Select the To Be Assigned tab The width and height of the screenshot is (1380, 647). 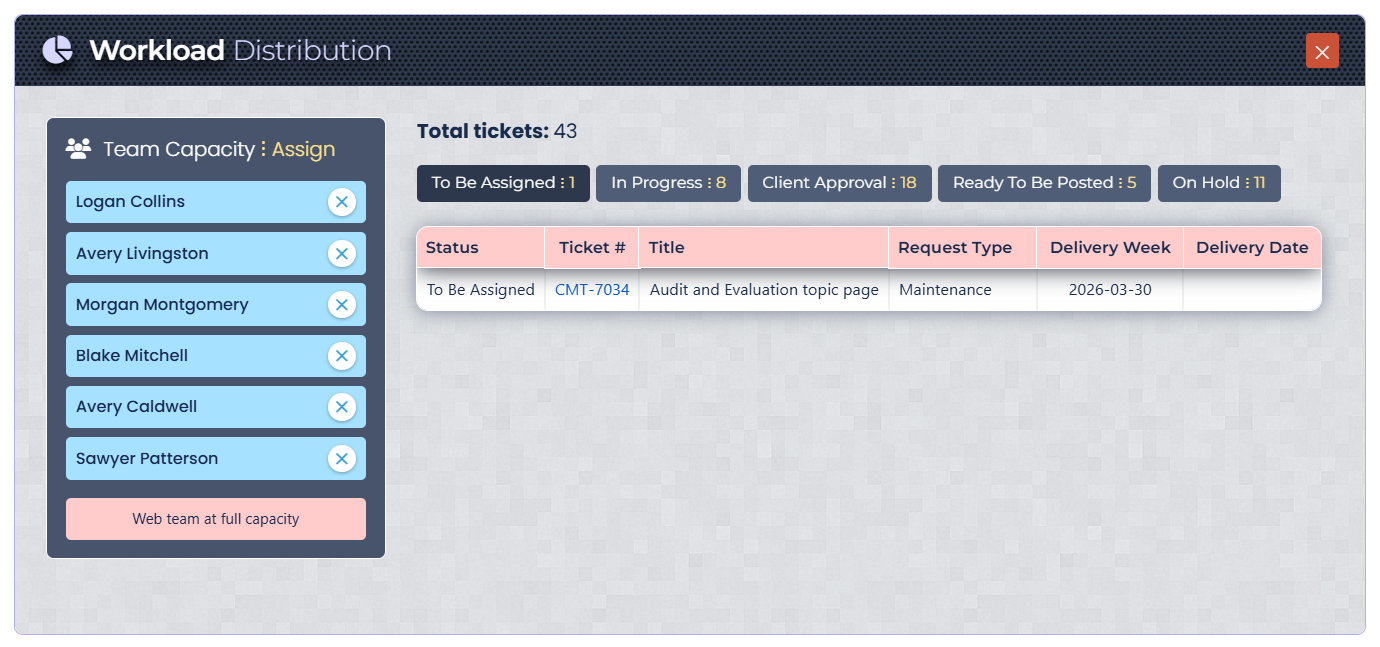click(x=503, y=183)
